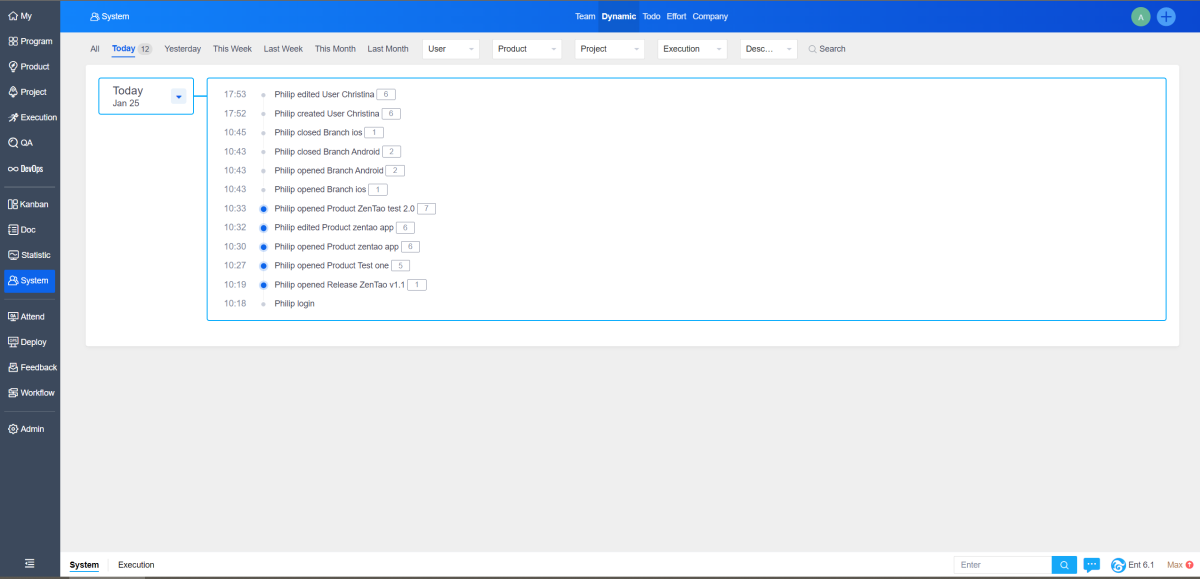1200x579 pixels.
Task: Switch to the Todo tab
Action: (651, 16)
